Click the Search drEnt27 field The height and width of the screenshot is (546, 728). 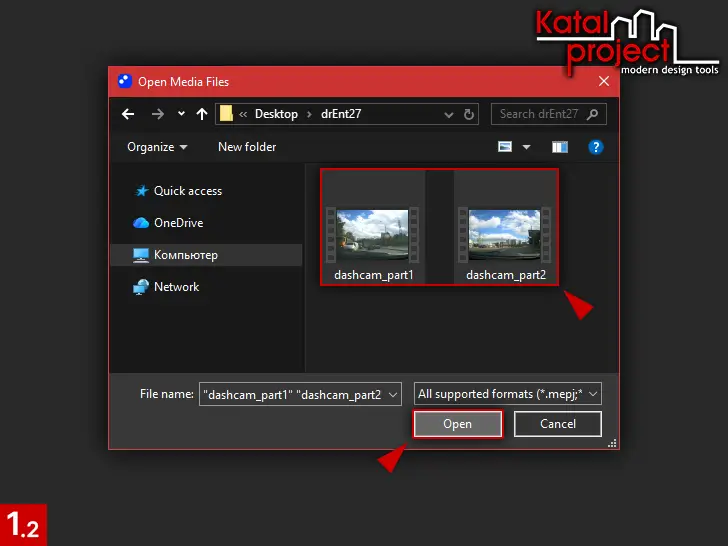coord(540,114)
